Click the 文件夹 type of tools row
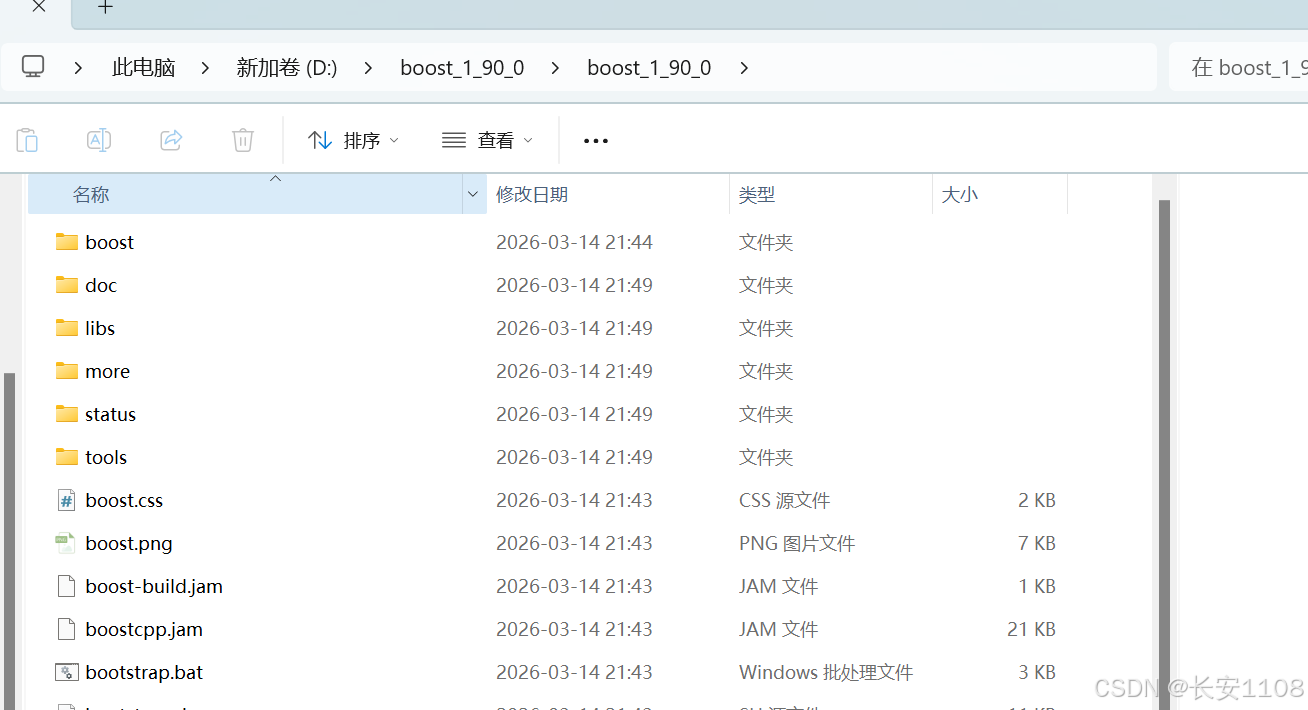The width and height of the screenshot is (1308, 710). (x=766, y=457)
